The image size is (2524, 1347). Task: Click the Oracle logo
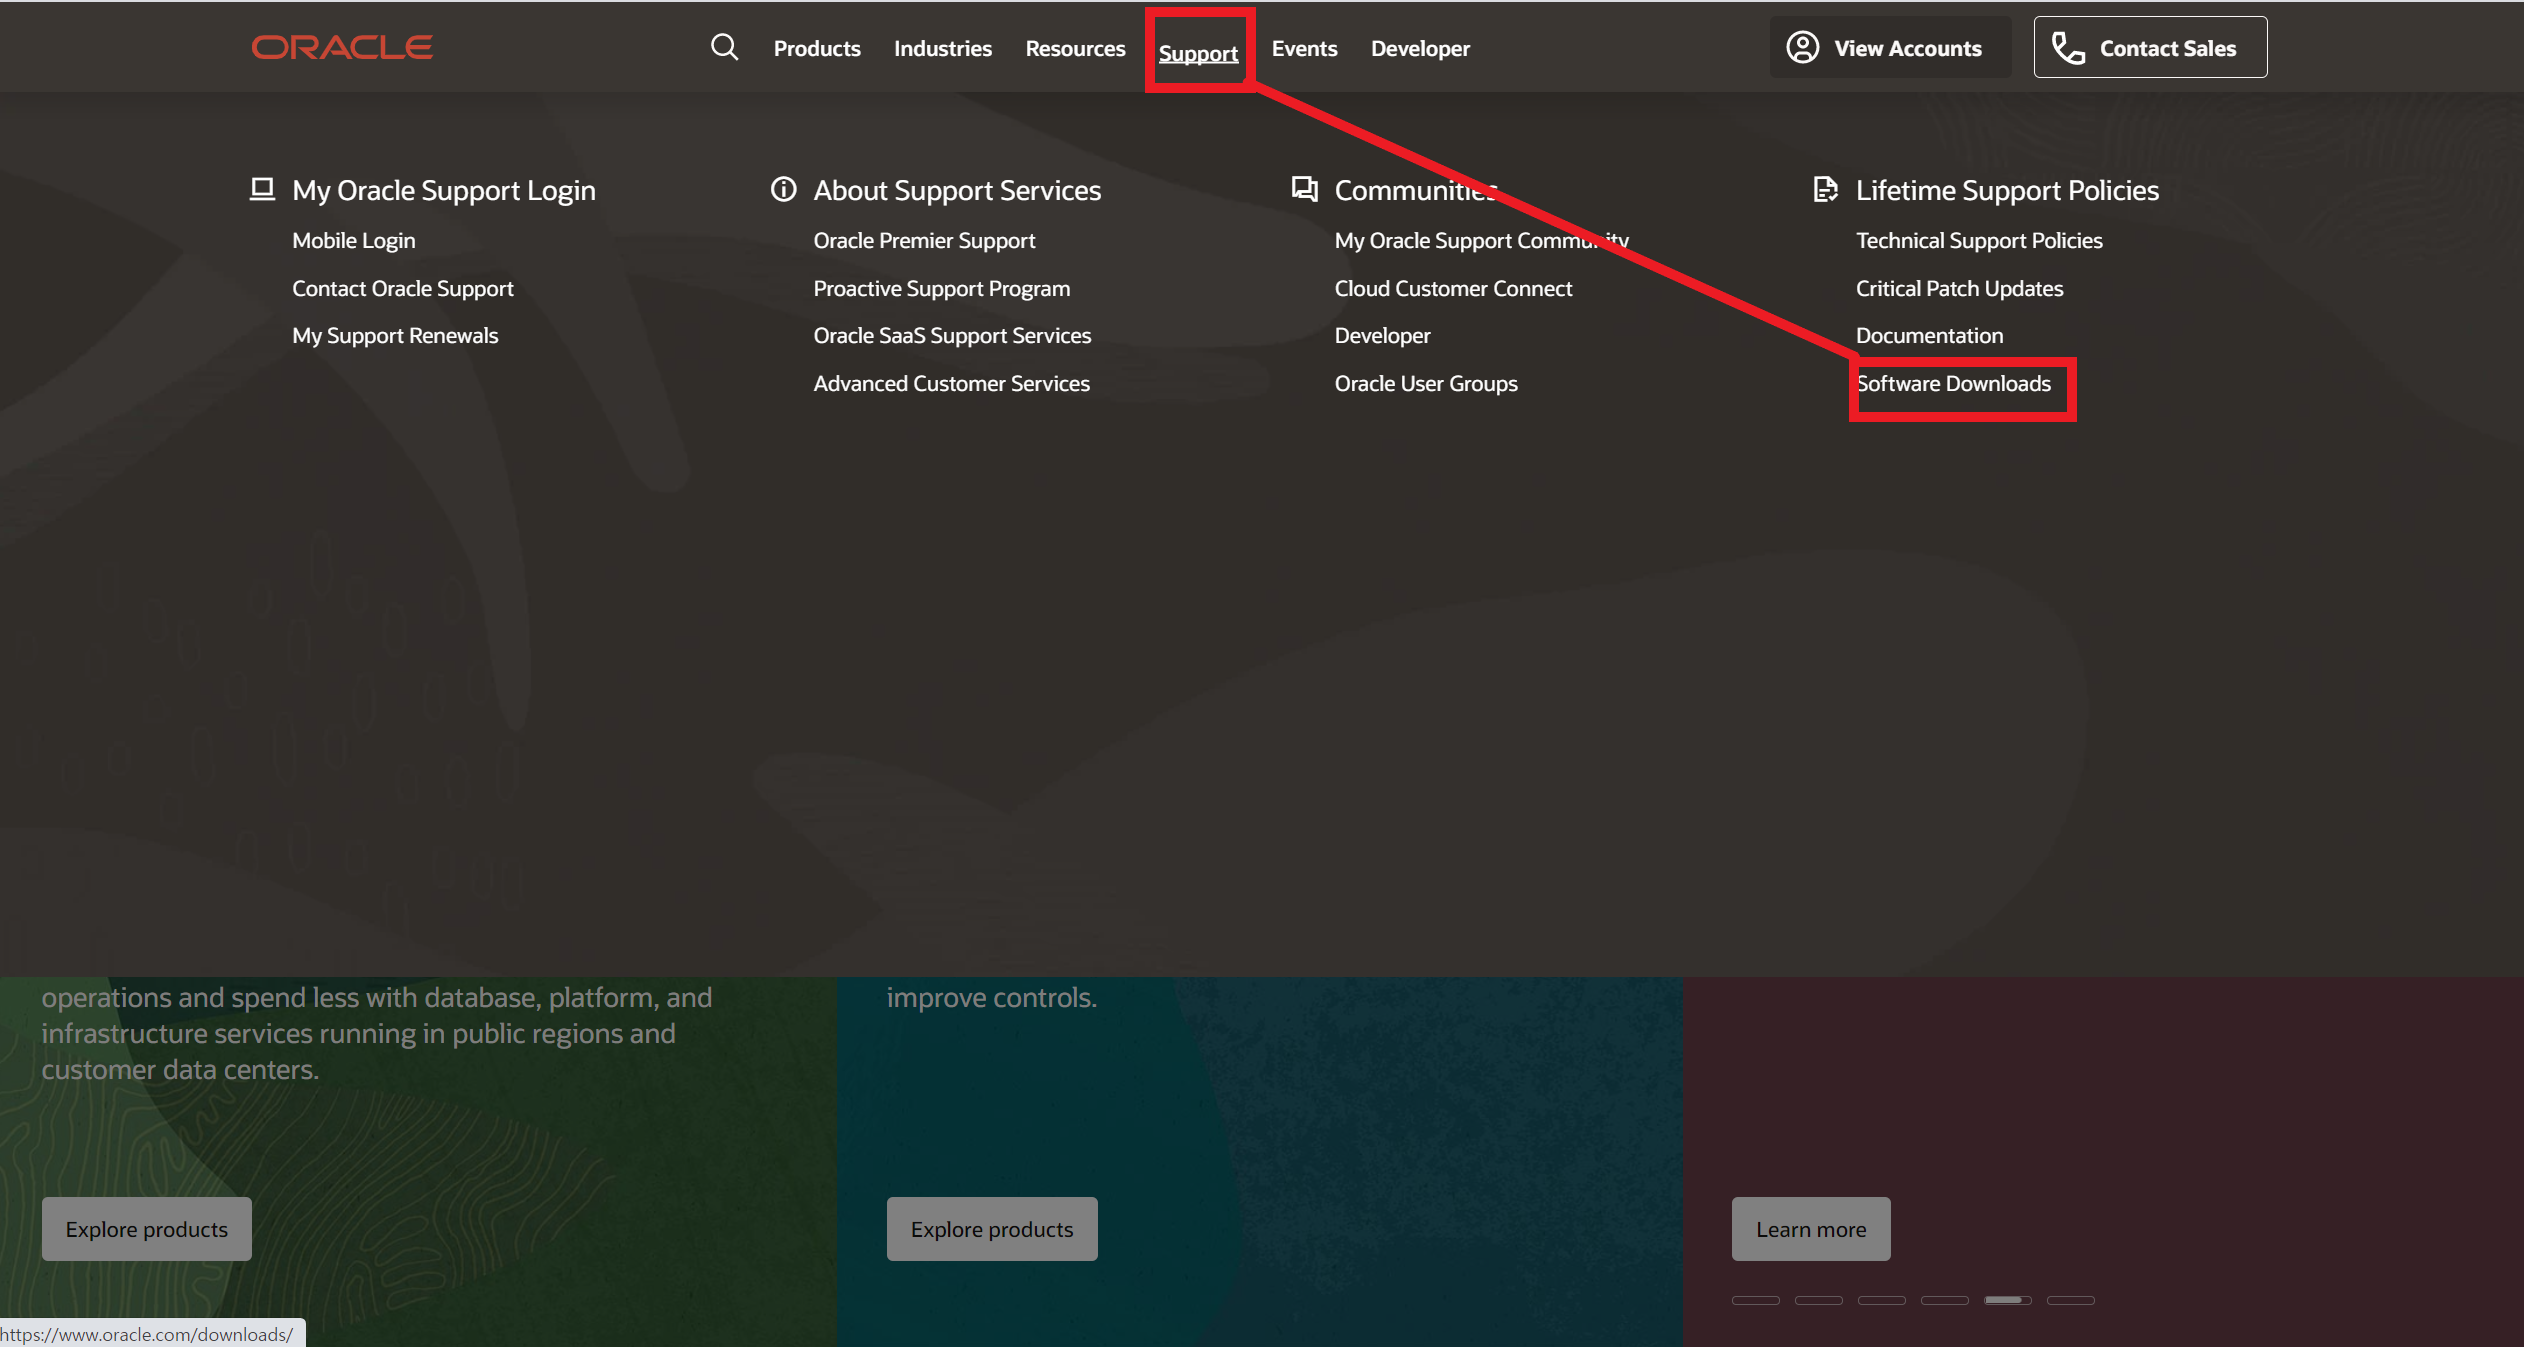(342, 47)
